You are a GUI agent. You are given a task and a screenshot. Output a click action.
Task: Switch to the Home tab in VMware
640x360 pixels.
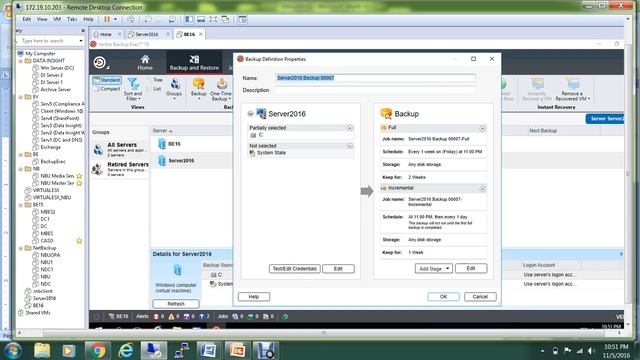coord(106,34)
